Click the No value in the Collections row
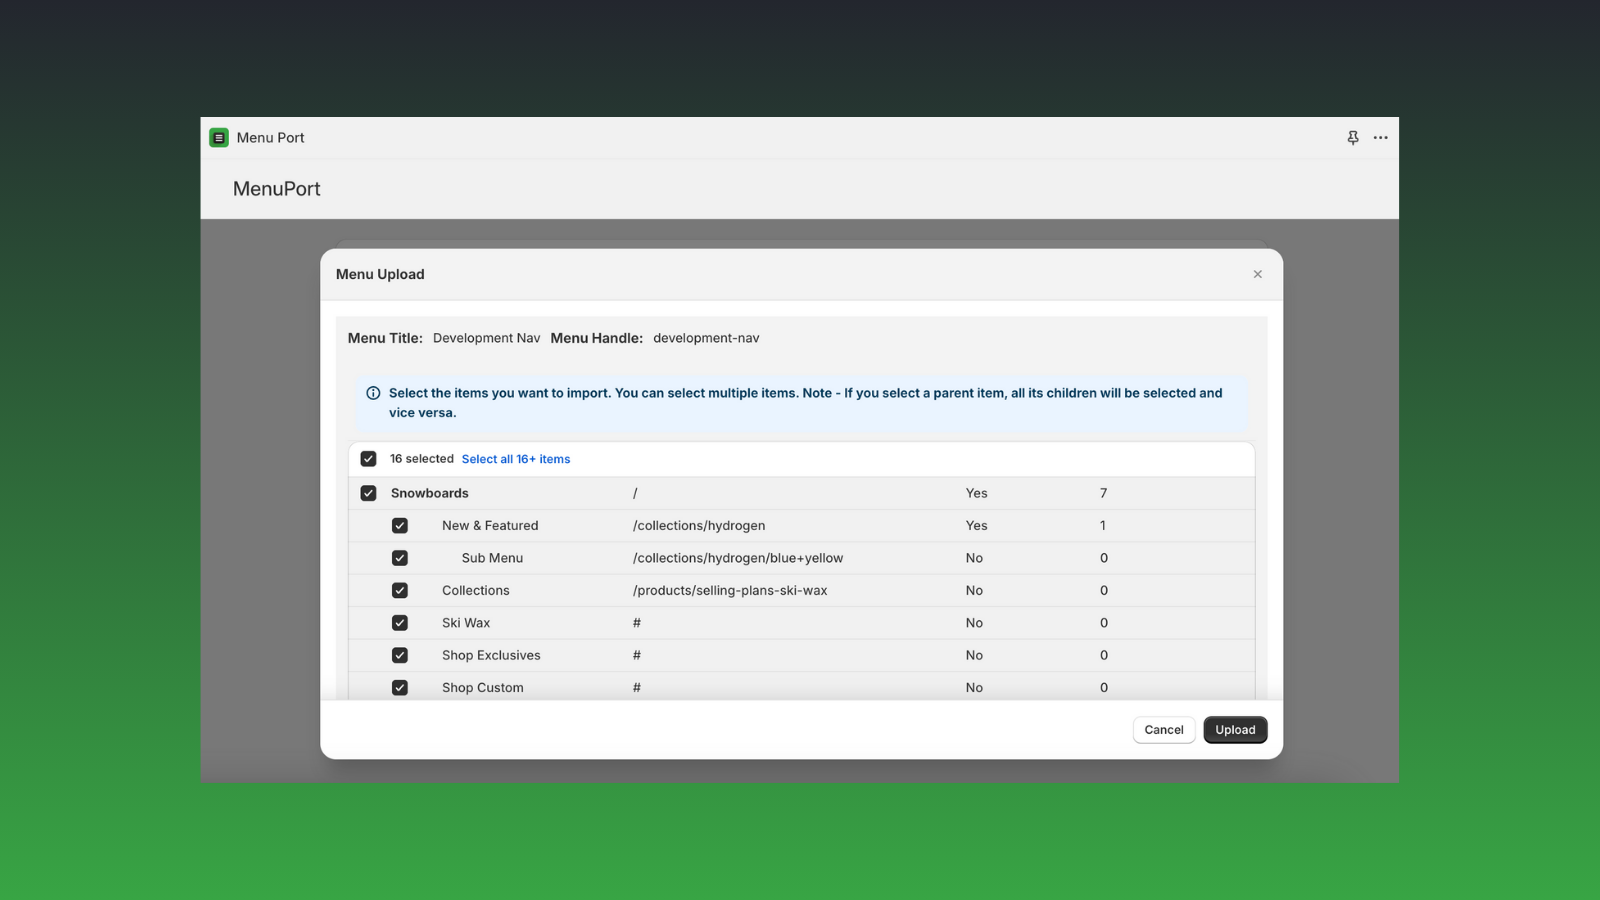The width and height of the screenshot is (1600, 900). [x=974, y=591]
